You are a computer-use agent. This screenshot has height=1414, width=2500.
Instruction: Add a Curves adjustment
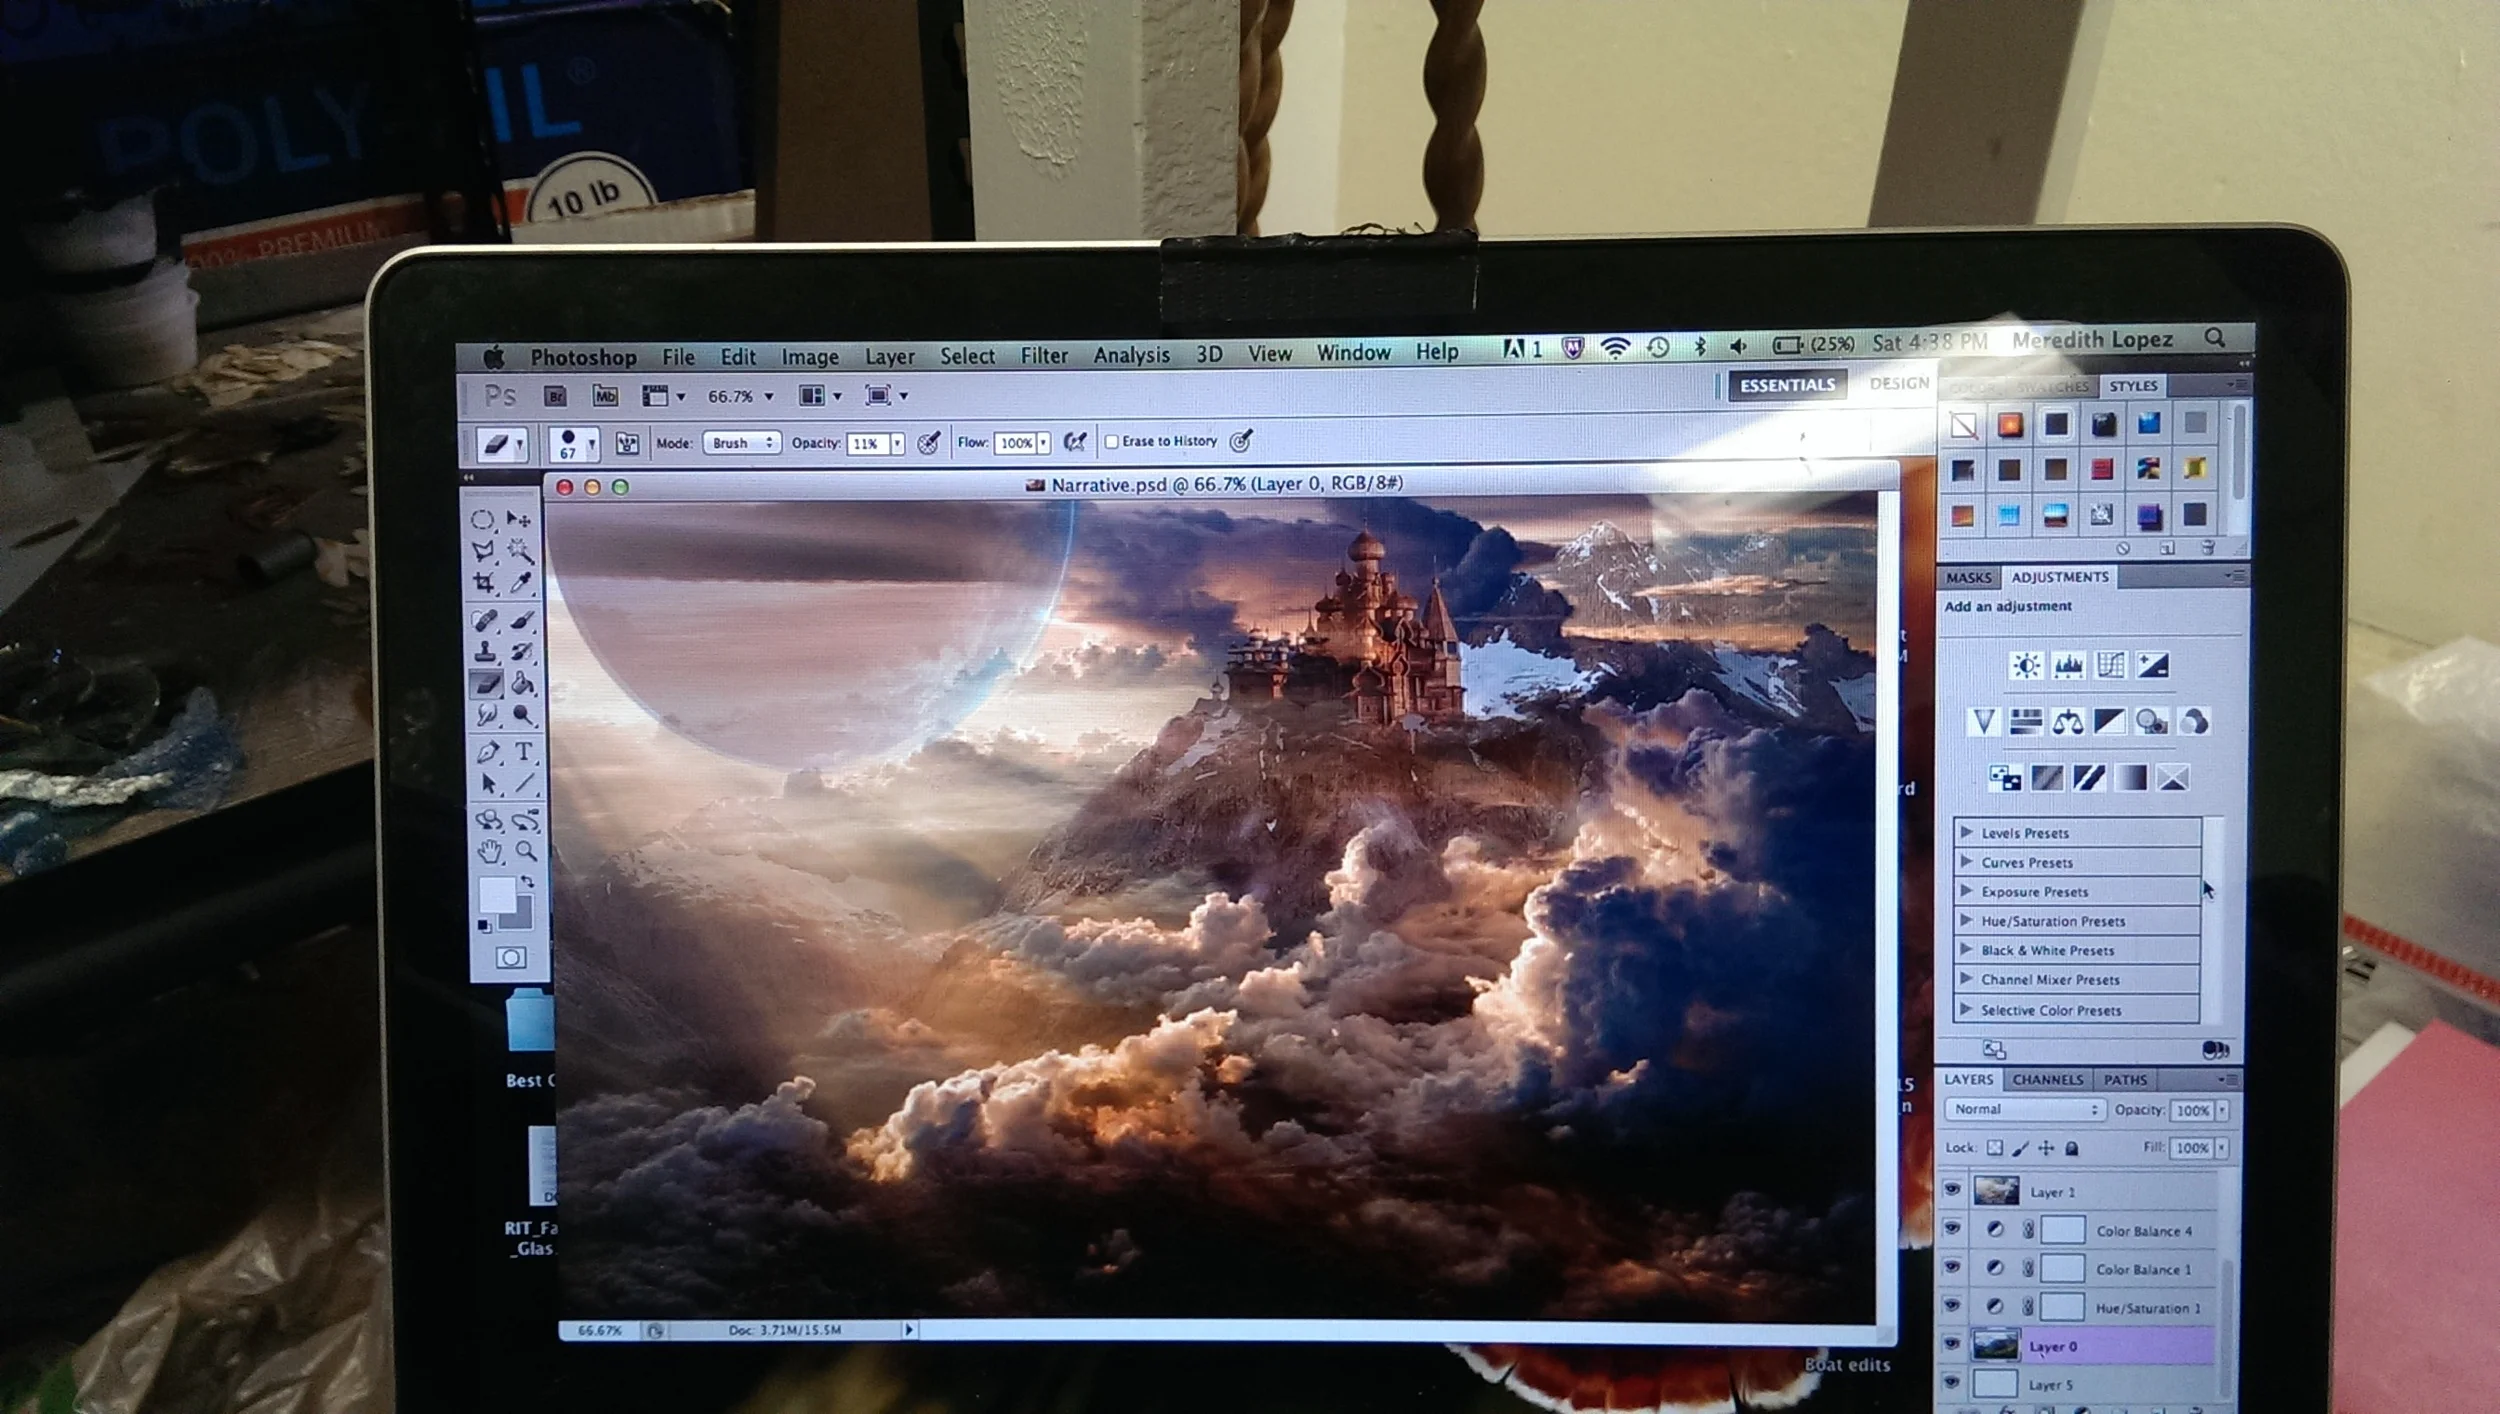point(2111,665)
